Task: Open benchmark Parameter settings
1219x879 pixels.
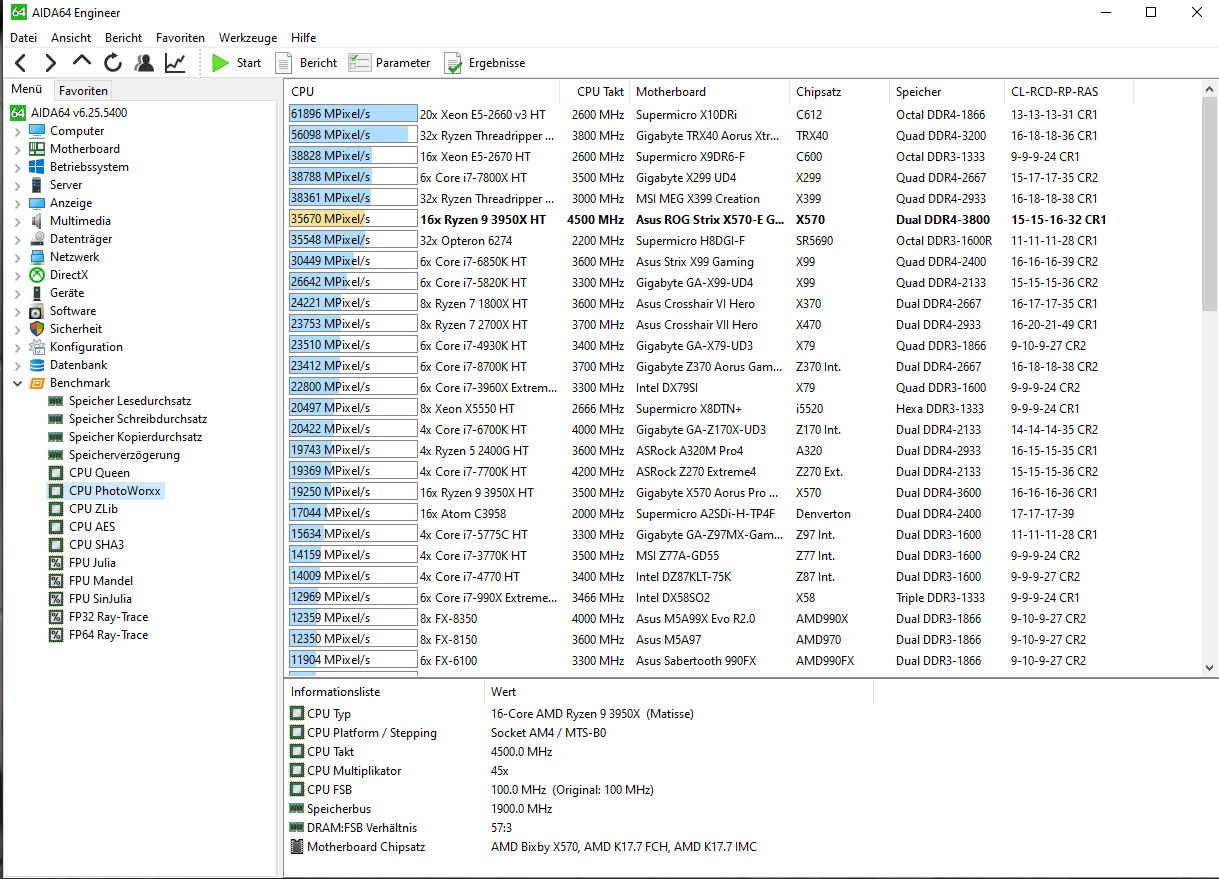Action: coord(389,63)
